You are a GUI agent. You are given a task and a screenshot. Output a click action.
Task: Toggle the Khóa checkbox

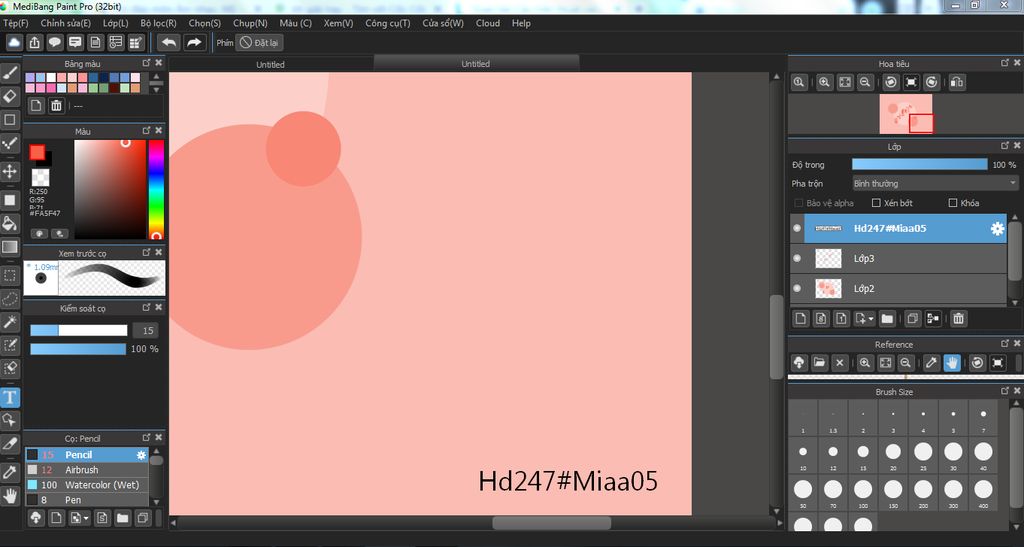pos(953,203)
